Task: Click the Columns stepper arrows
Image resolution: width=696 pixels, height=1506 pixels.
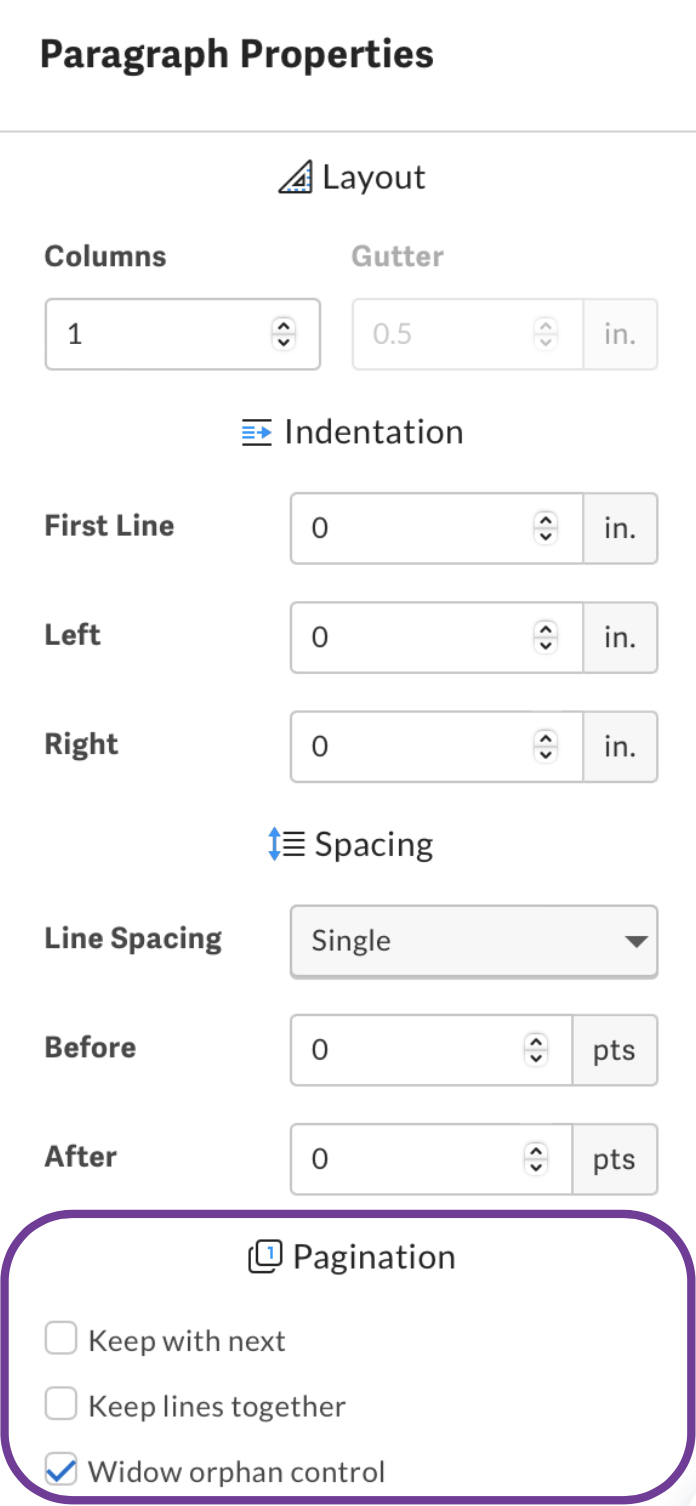Action: tap(284, 334)
